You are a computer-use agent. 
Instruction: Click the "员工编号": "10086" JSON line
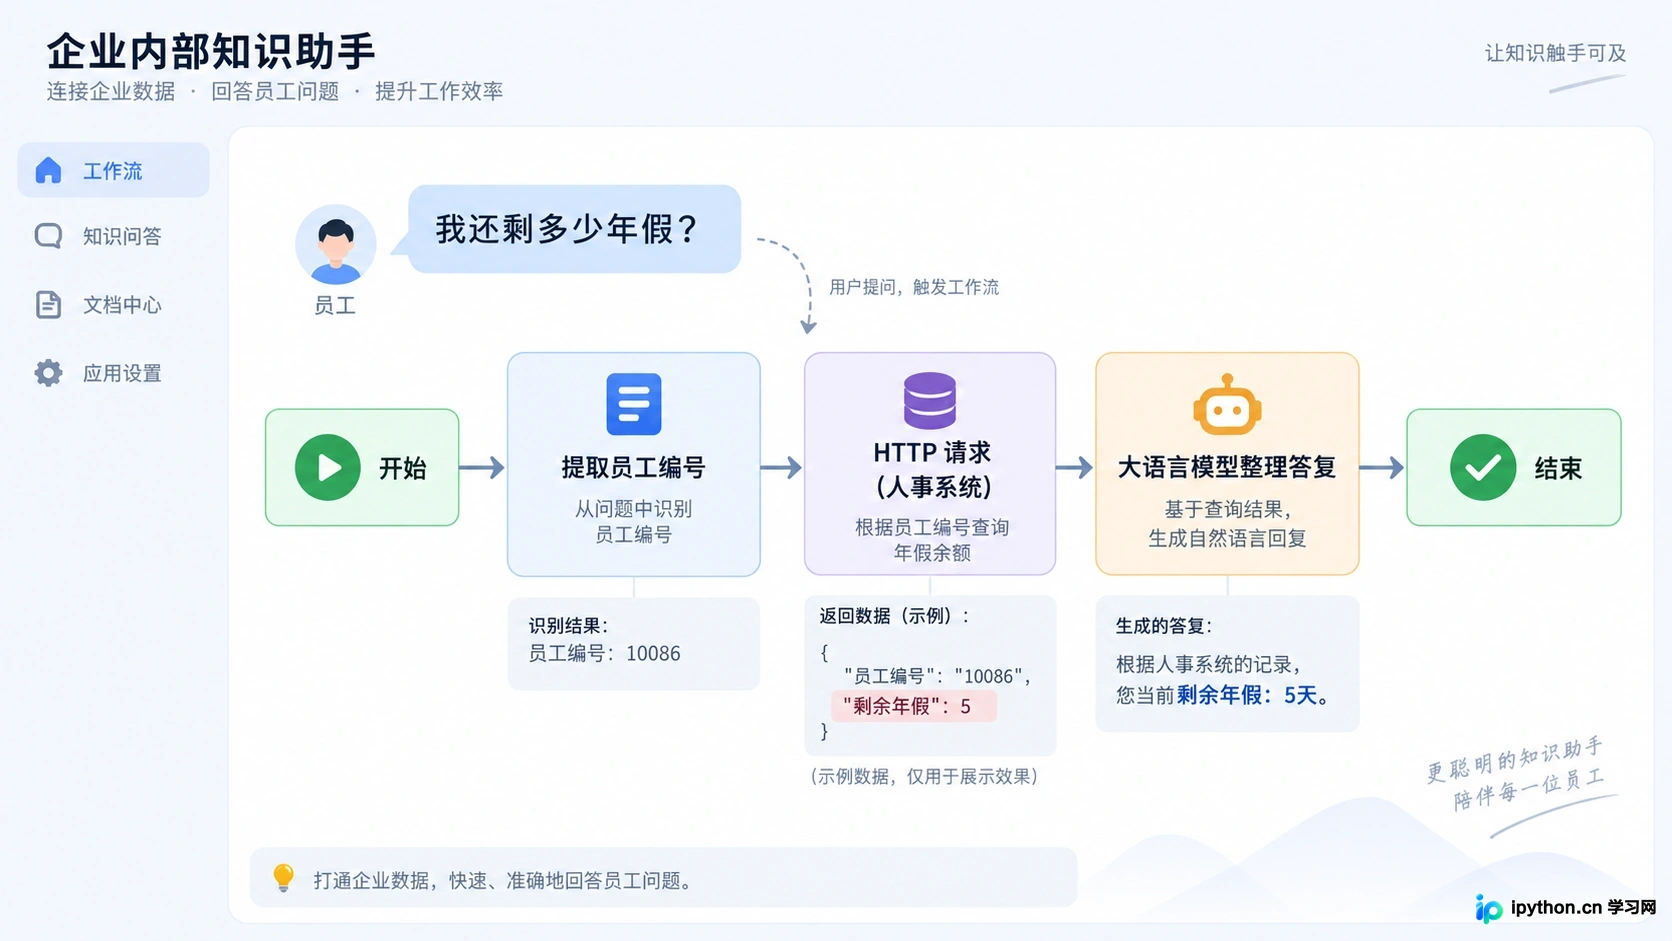pos(937,676)
